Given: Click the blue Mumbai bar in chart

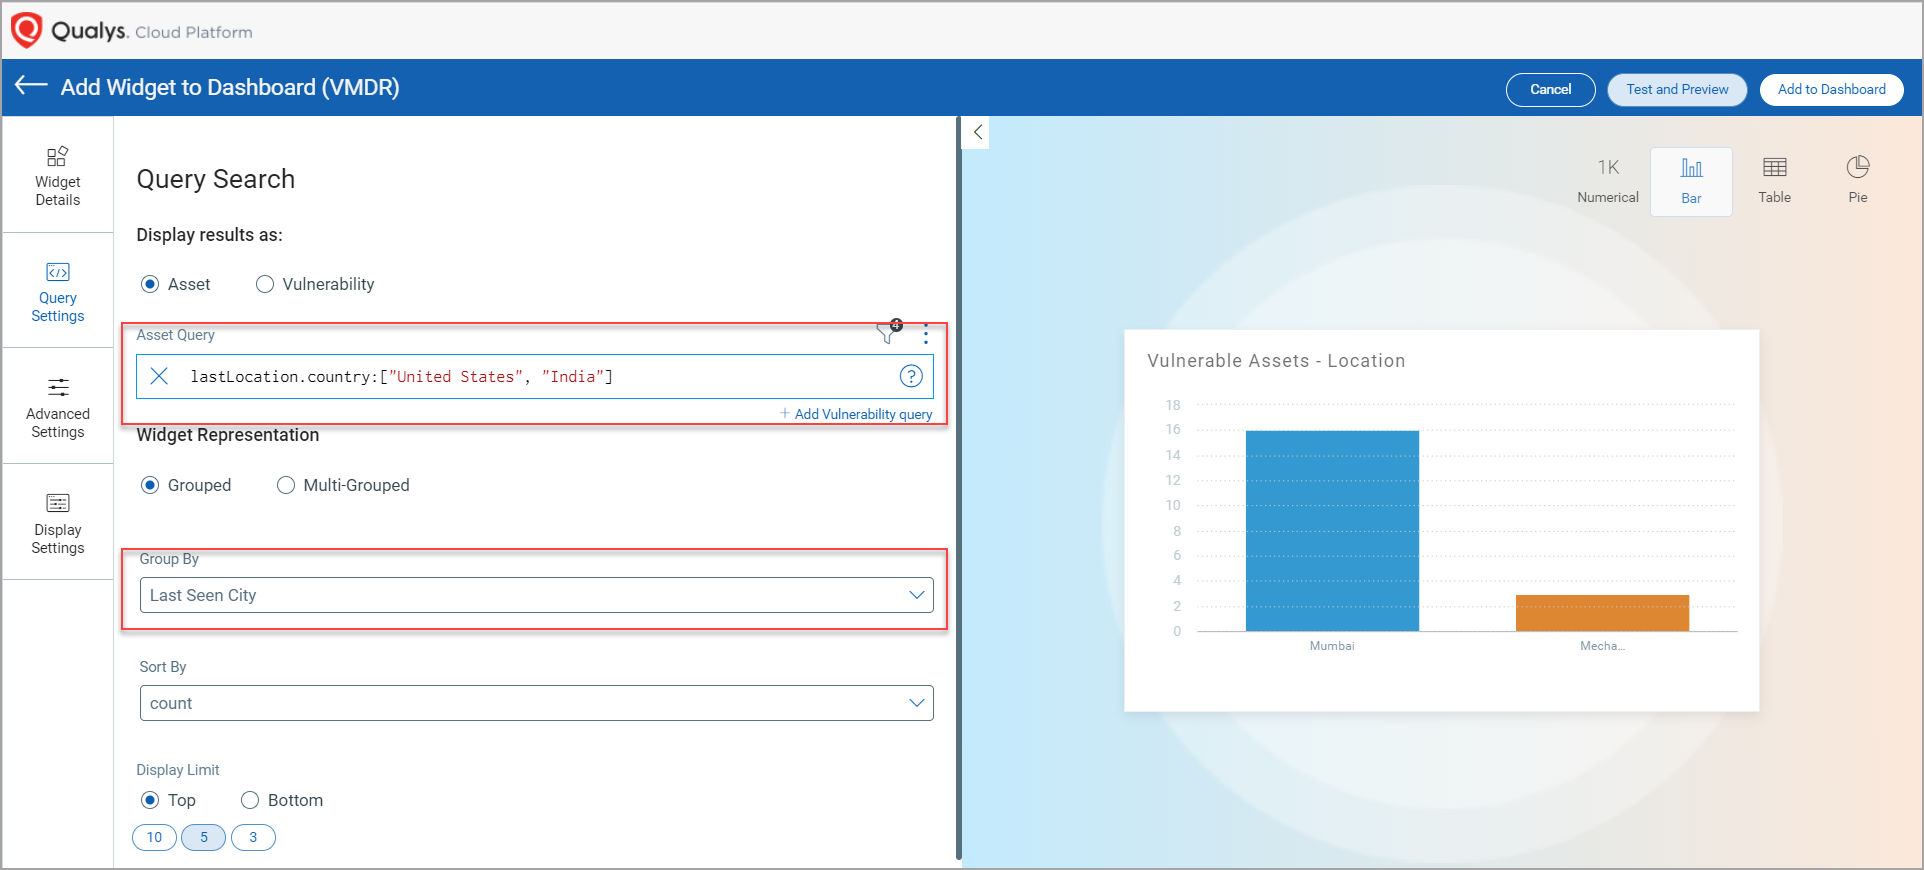Looking at the screenshot, I should click(1332, 531).
